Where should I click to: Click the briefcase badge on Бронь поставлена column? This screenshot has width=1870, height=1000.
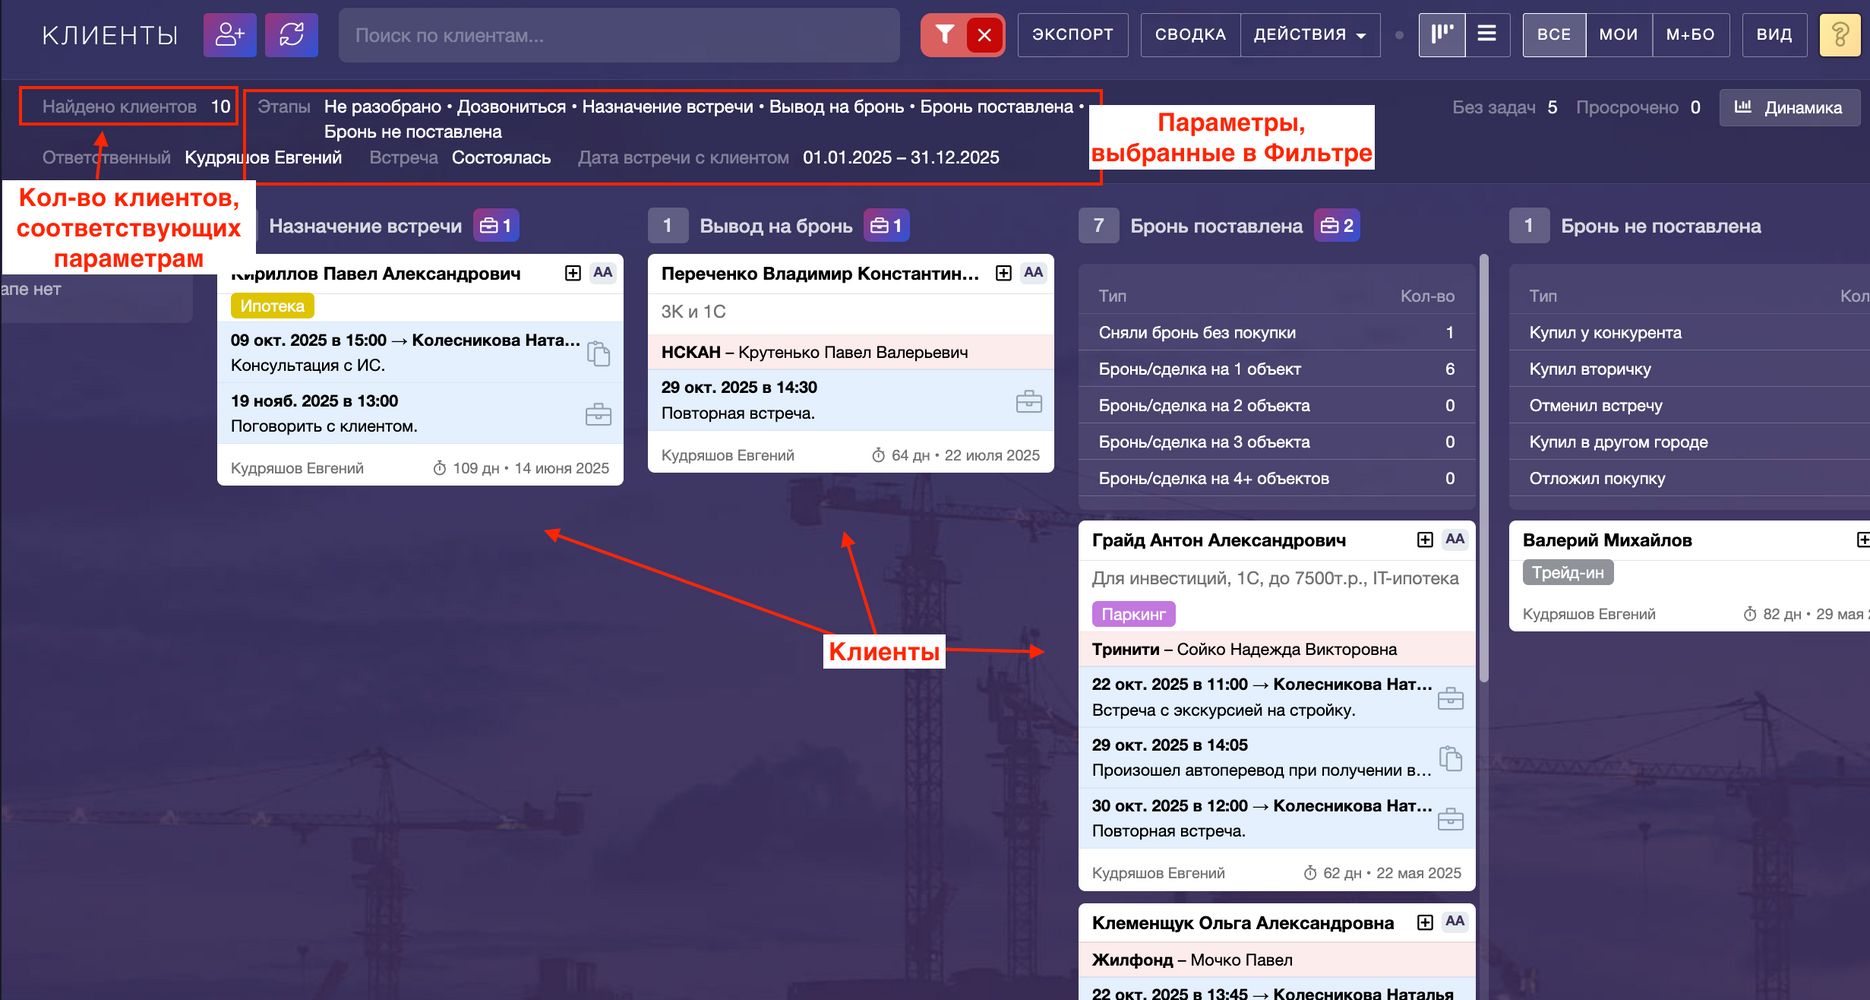pos(1337,226)
